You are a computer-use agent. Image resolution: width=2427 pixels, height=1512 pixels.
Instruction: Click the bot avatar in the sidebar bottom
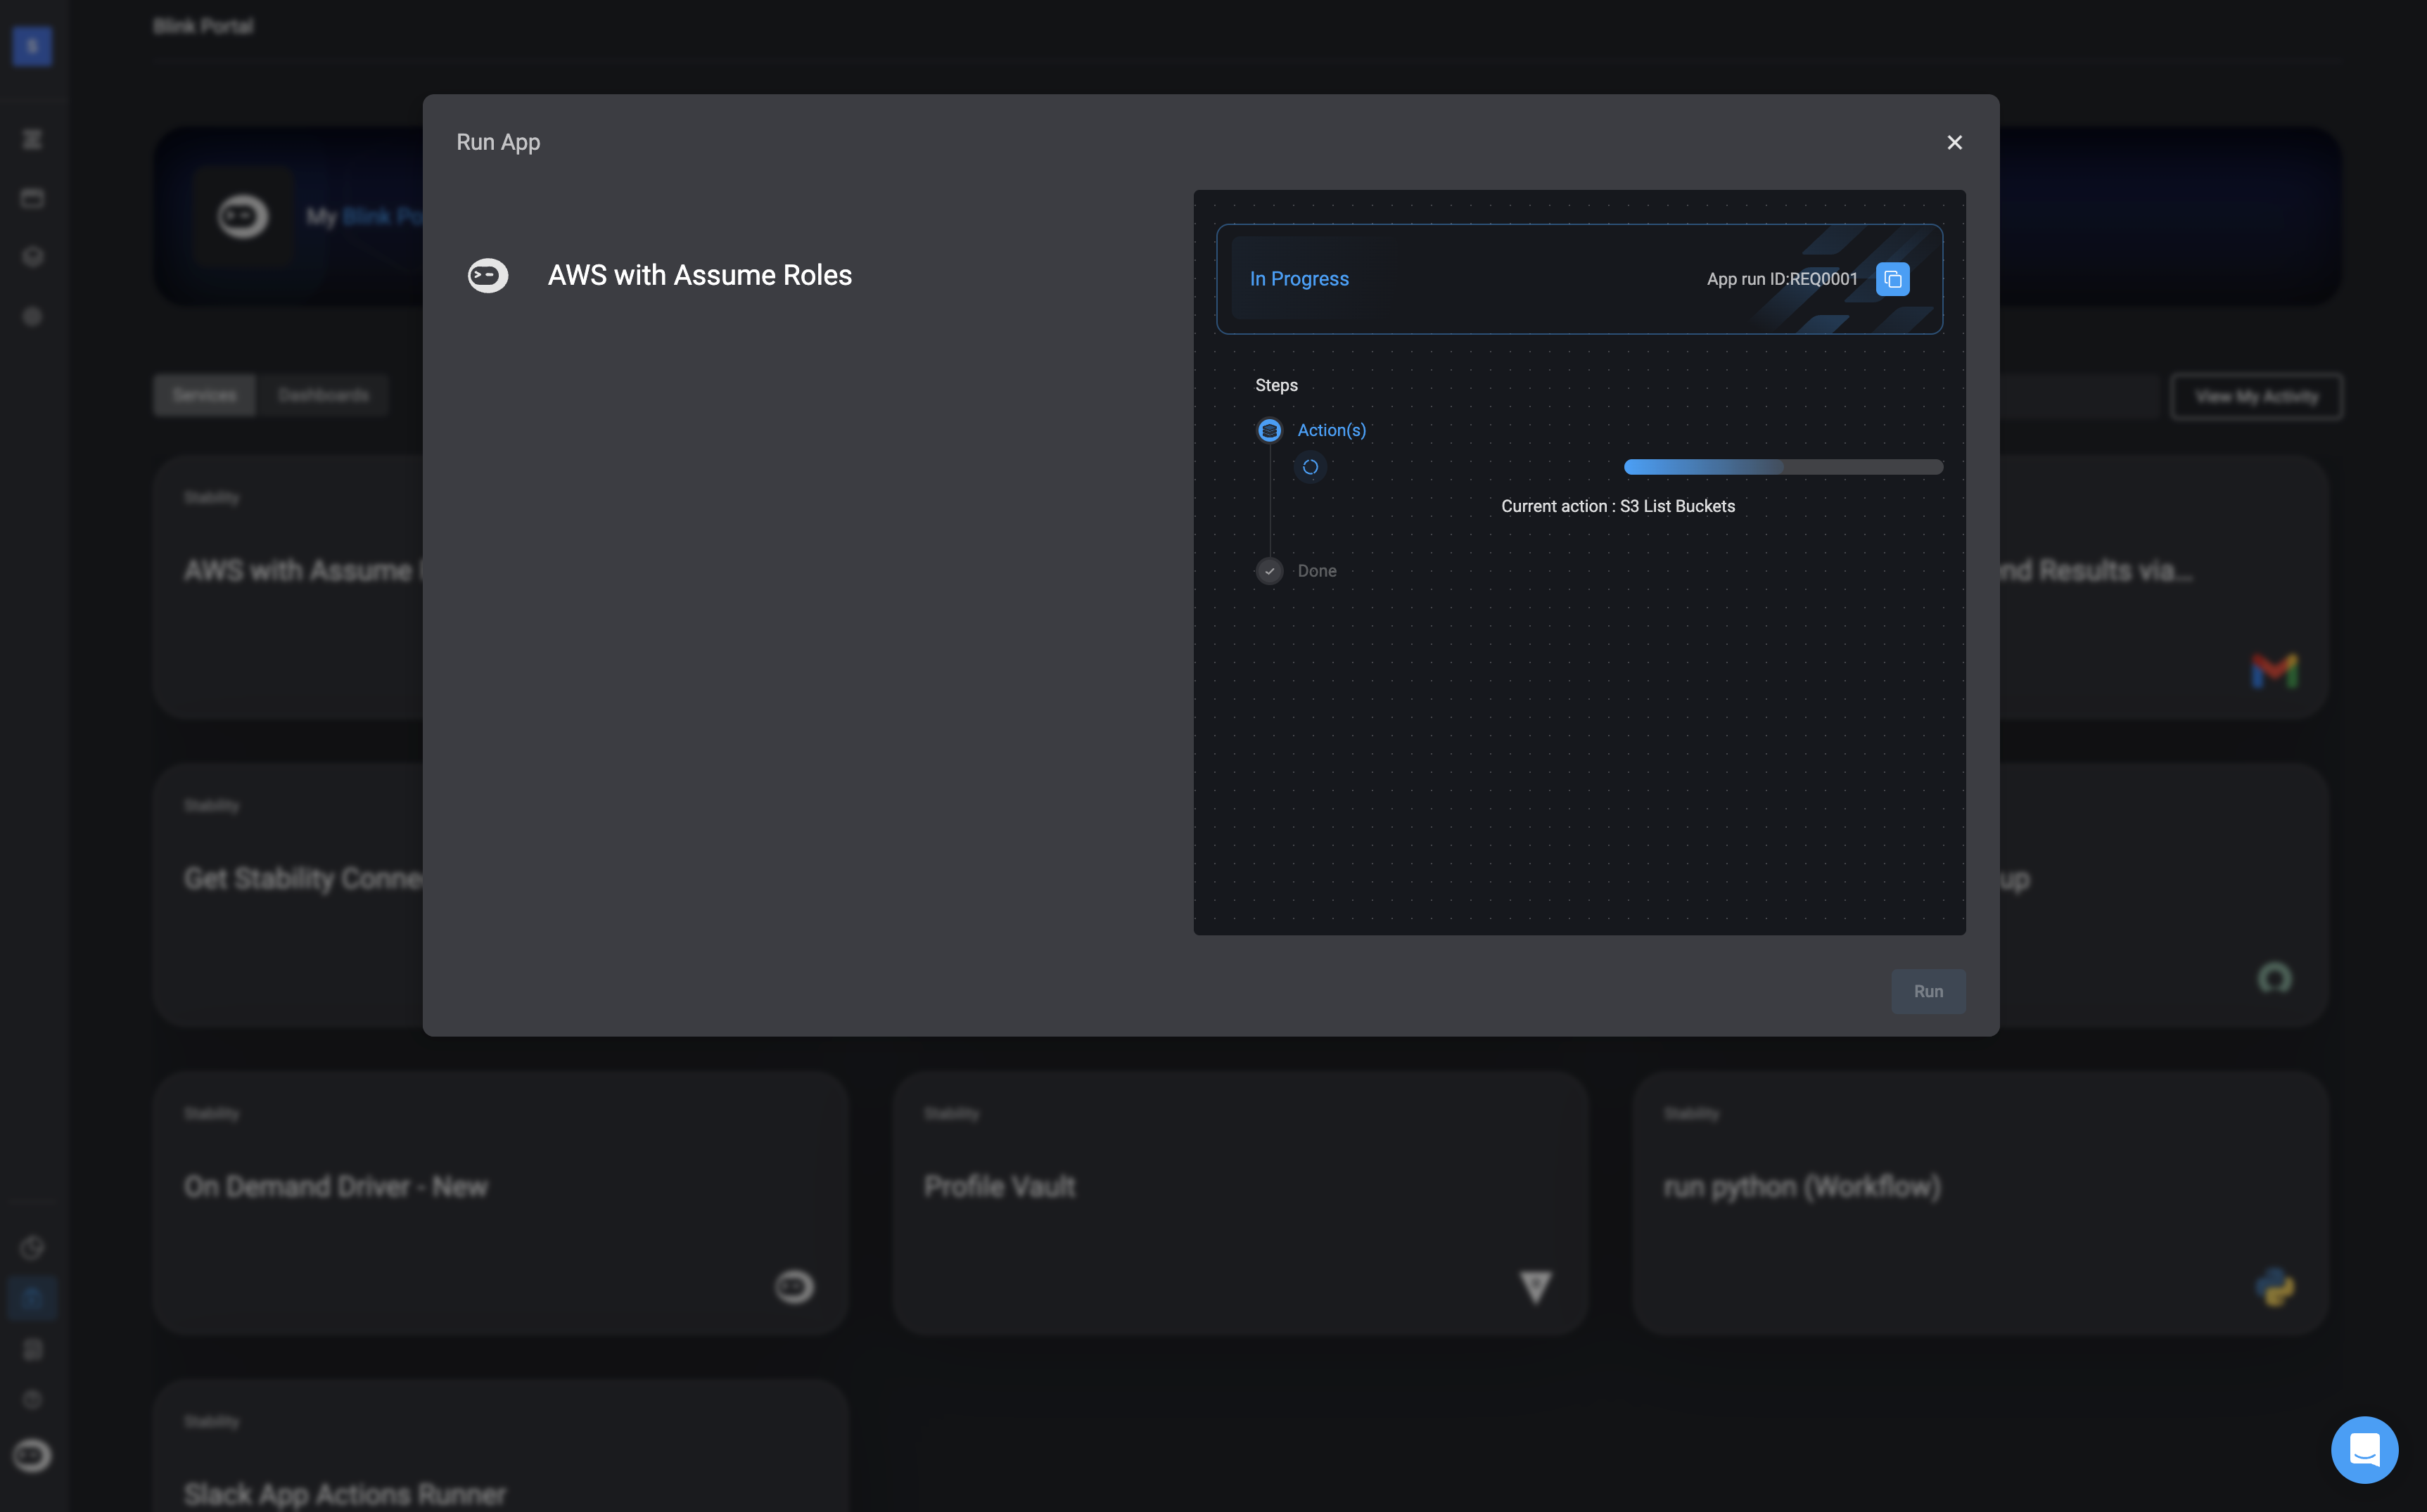pos(32,1455)
